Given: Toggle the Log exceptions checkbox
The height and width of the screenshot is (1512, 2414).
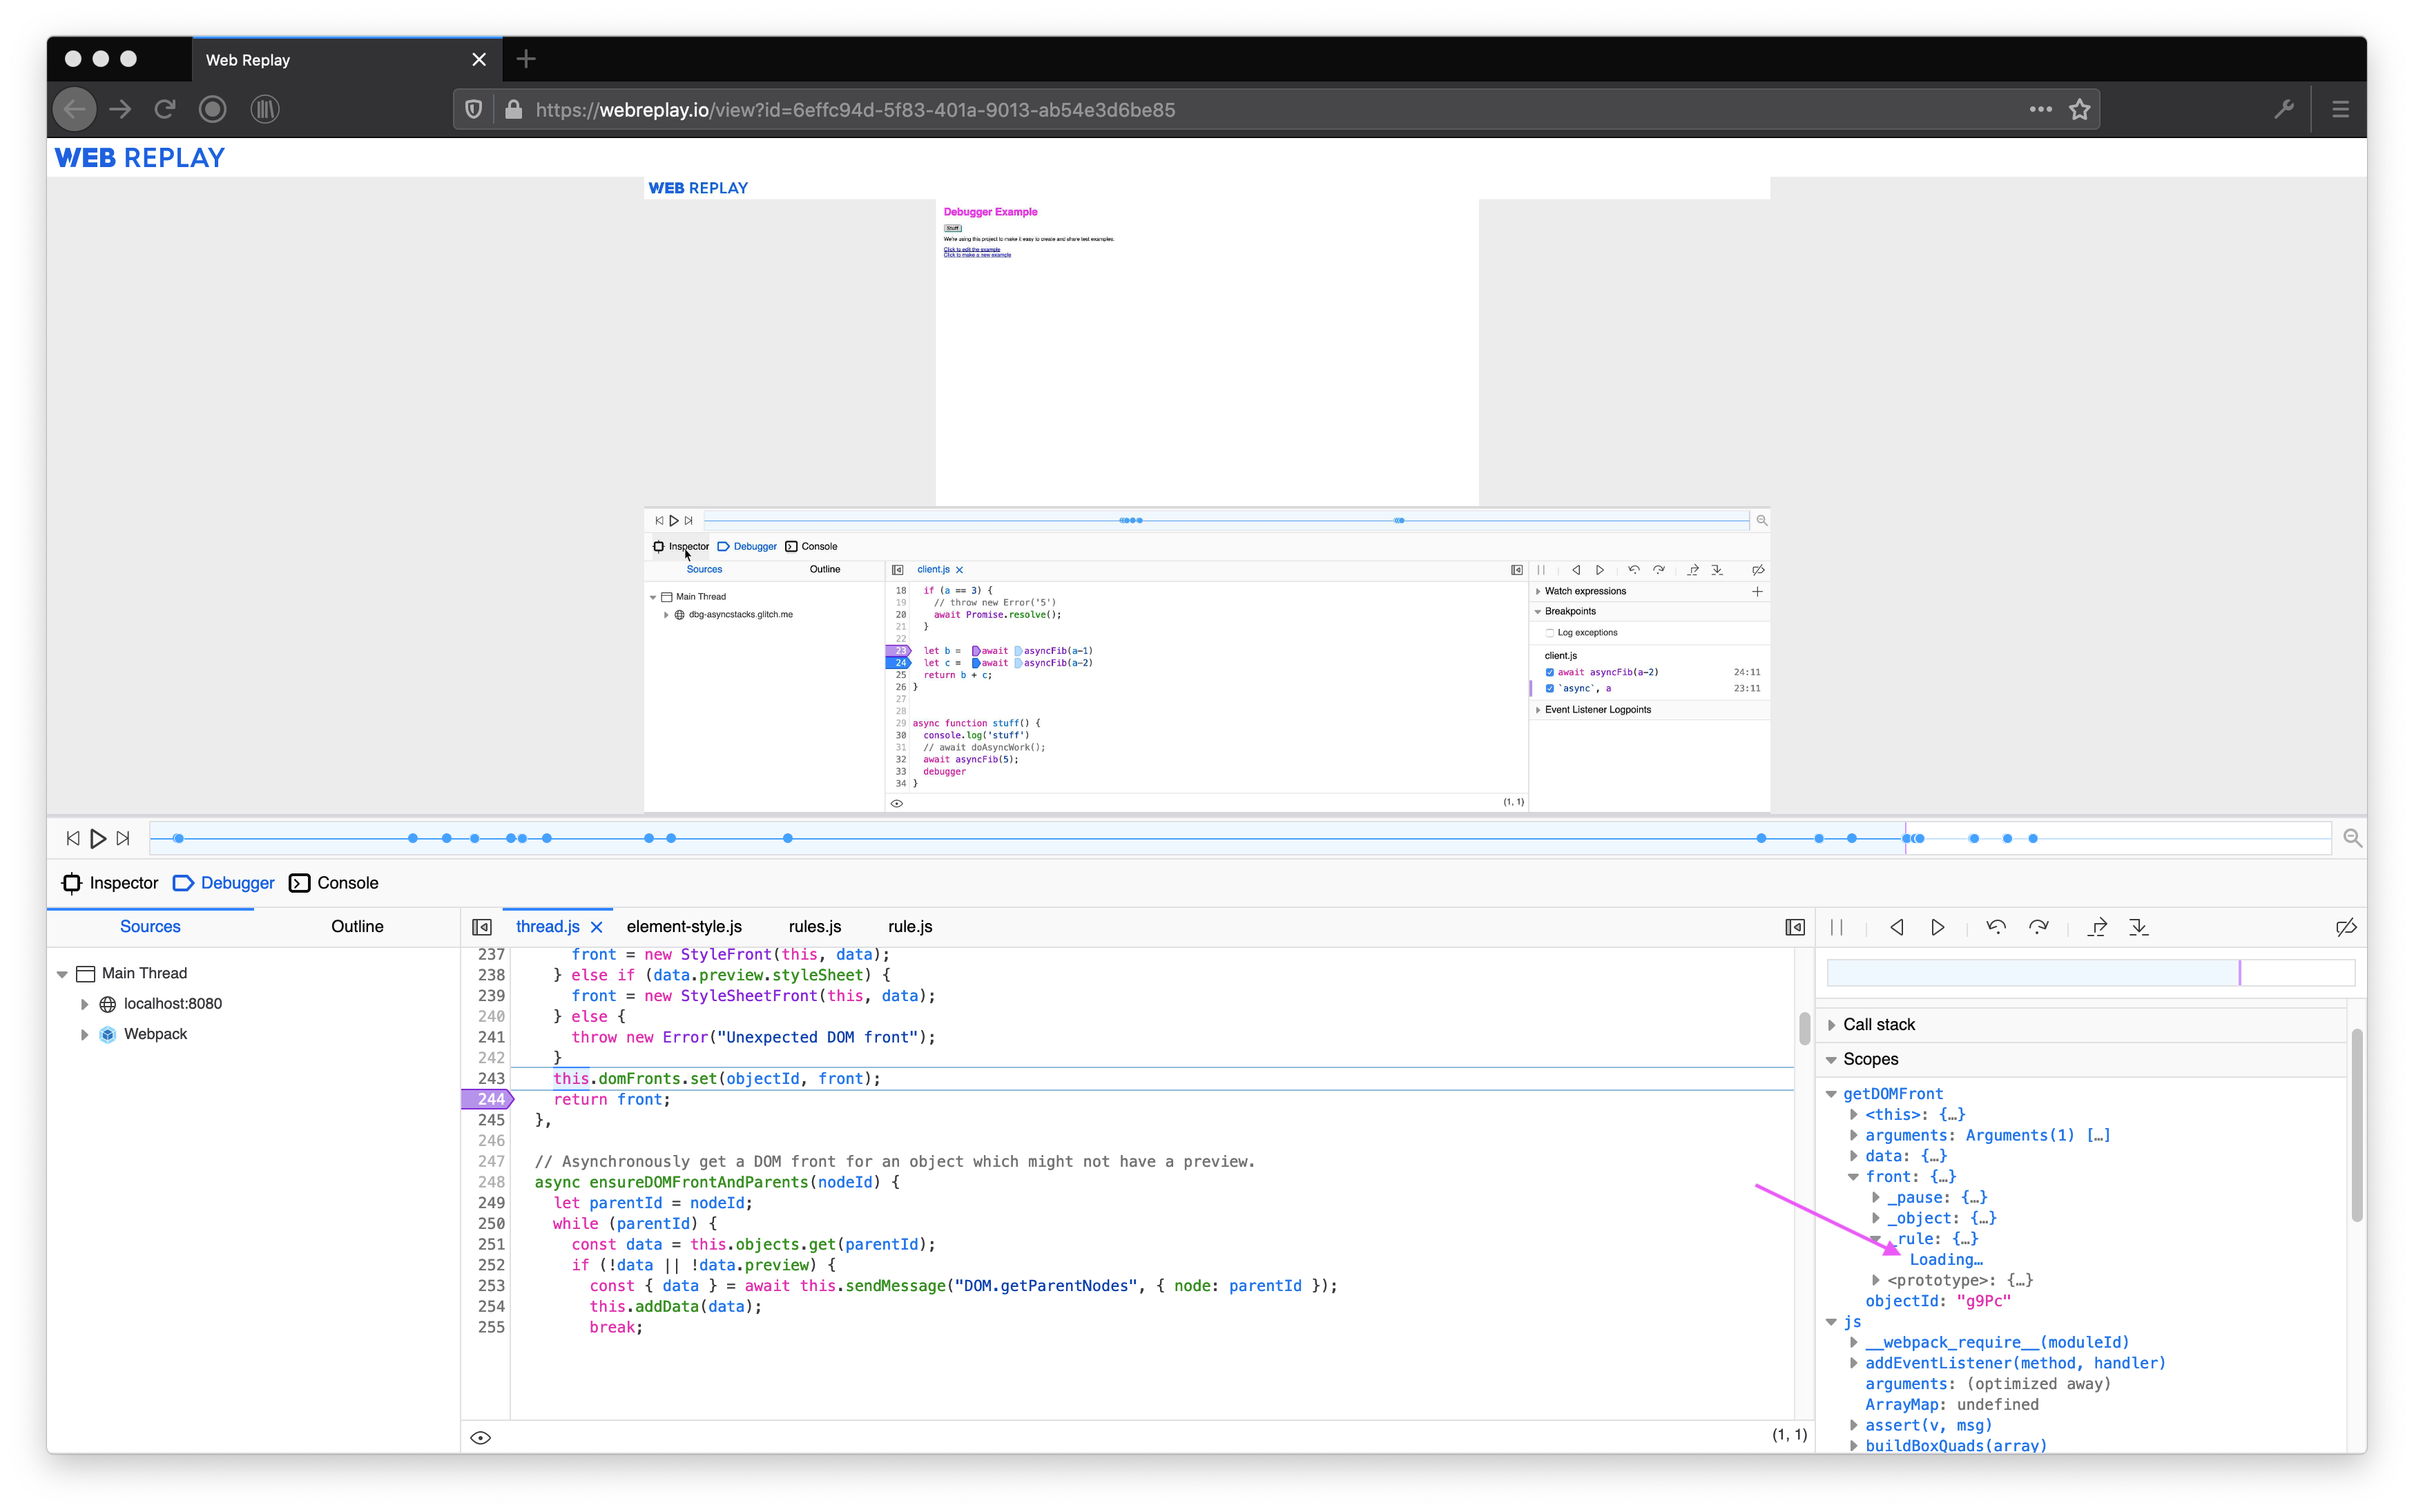Looking at the screenshot, I should click(x=1550, y=631).
